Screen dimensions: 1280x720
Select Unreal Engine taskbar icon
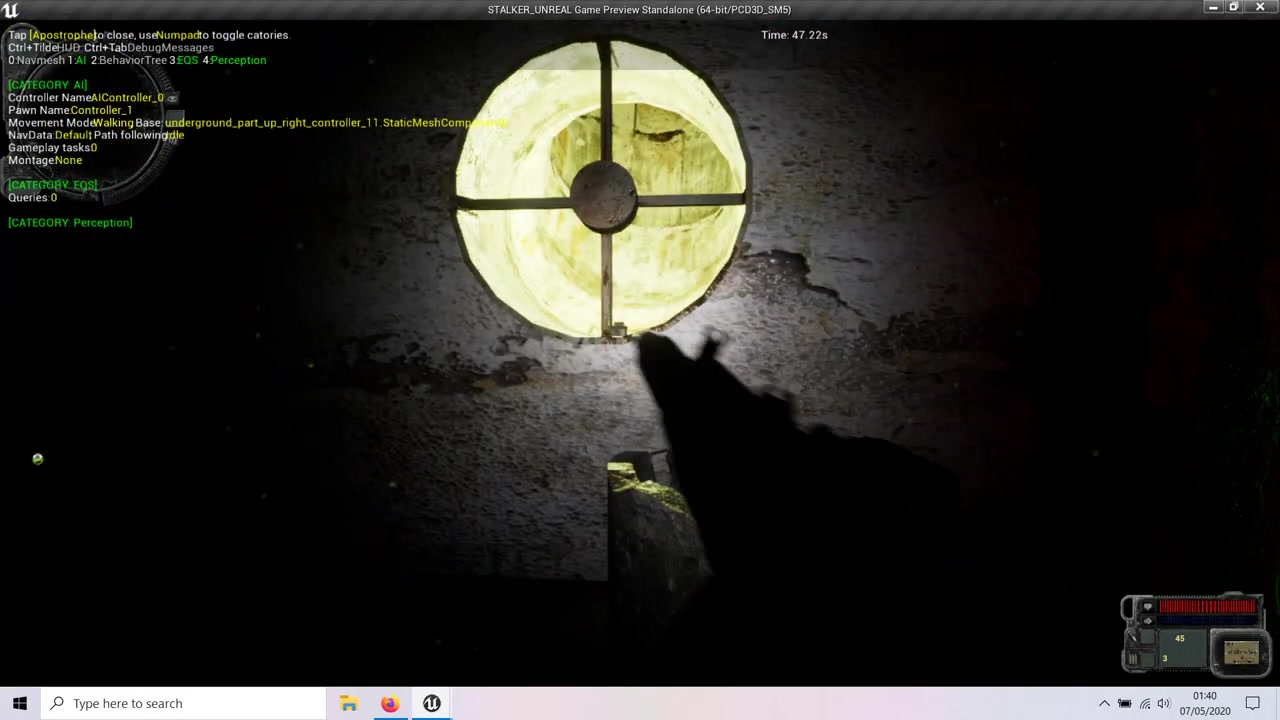point(431,703)
